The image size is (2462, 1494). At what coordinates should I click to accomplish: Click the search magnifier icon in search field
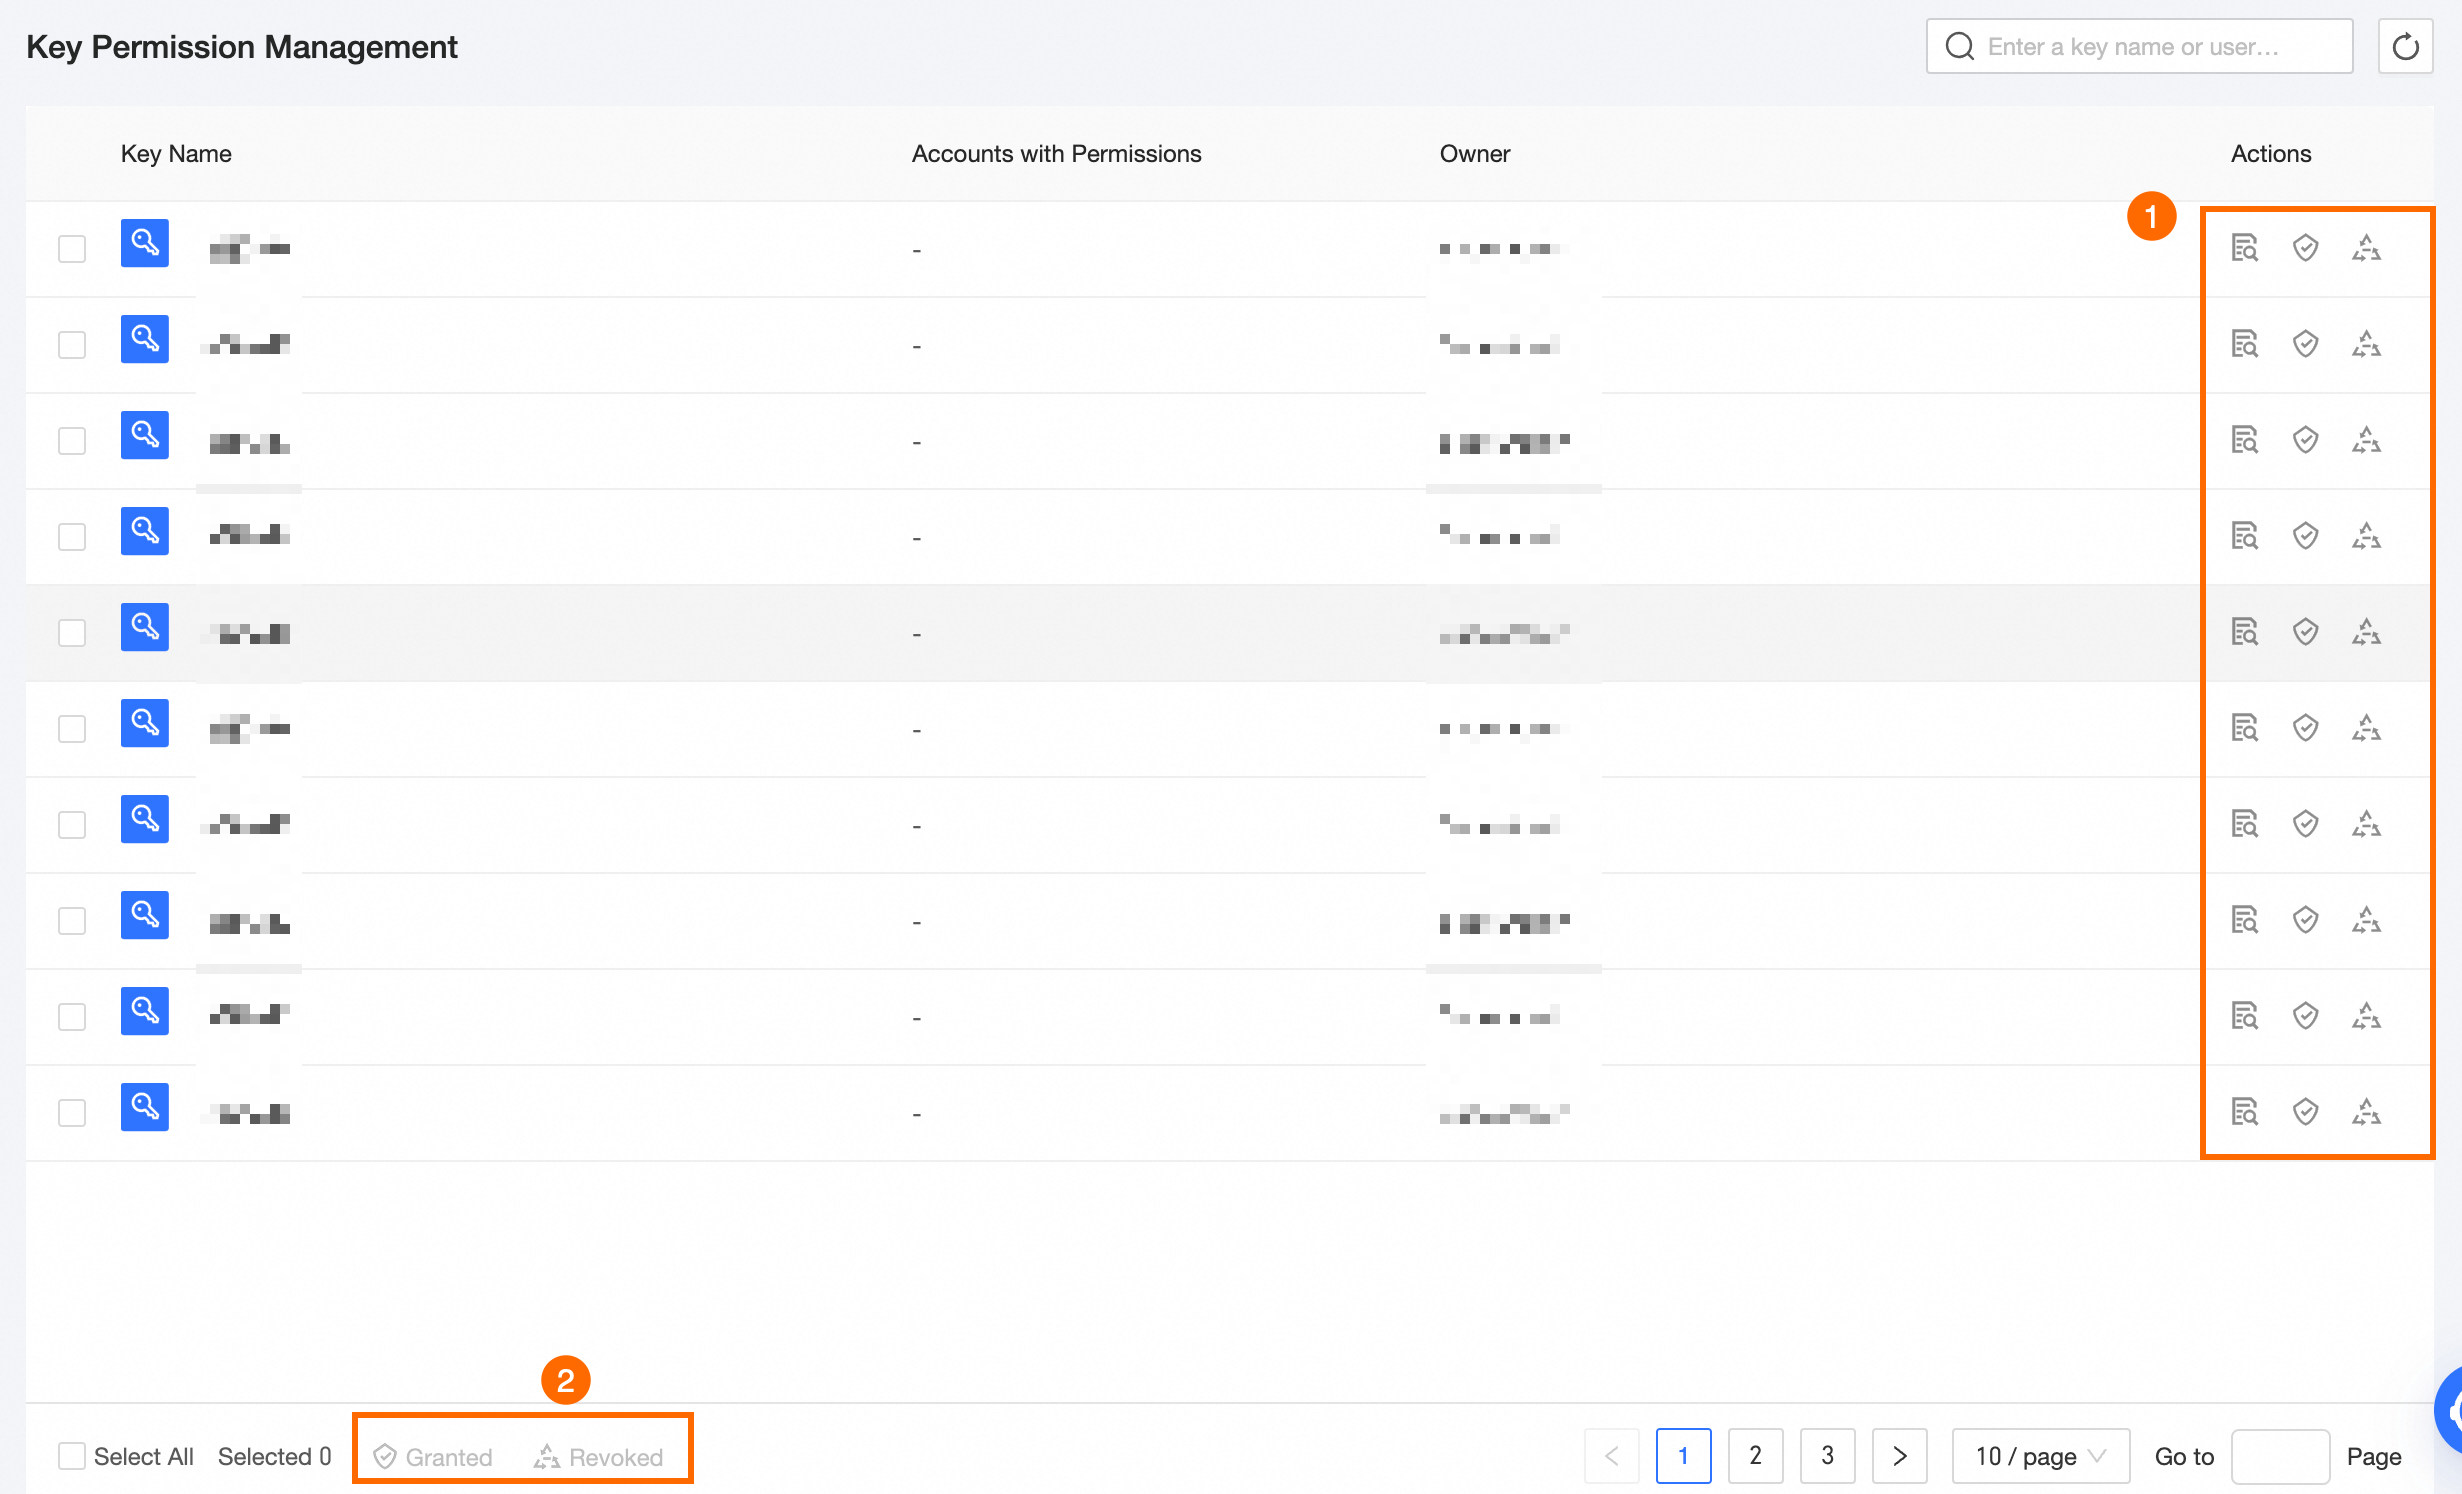1960,47
